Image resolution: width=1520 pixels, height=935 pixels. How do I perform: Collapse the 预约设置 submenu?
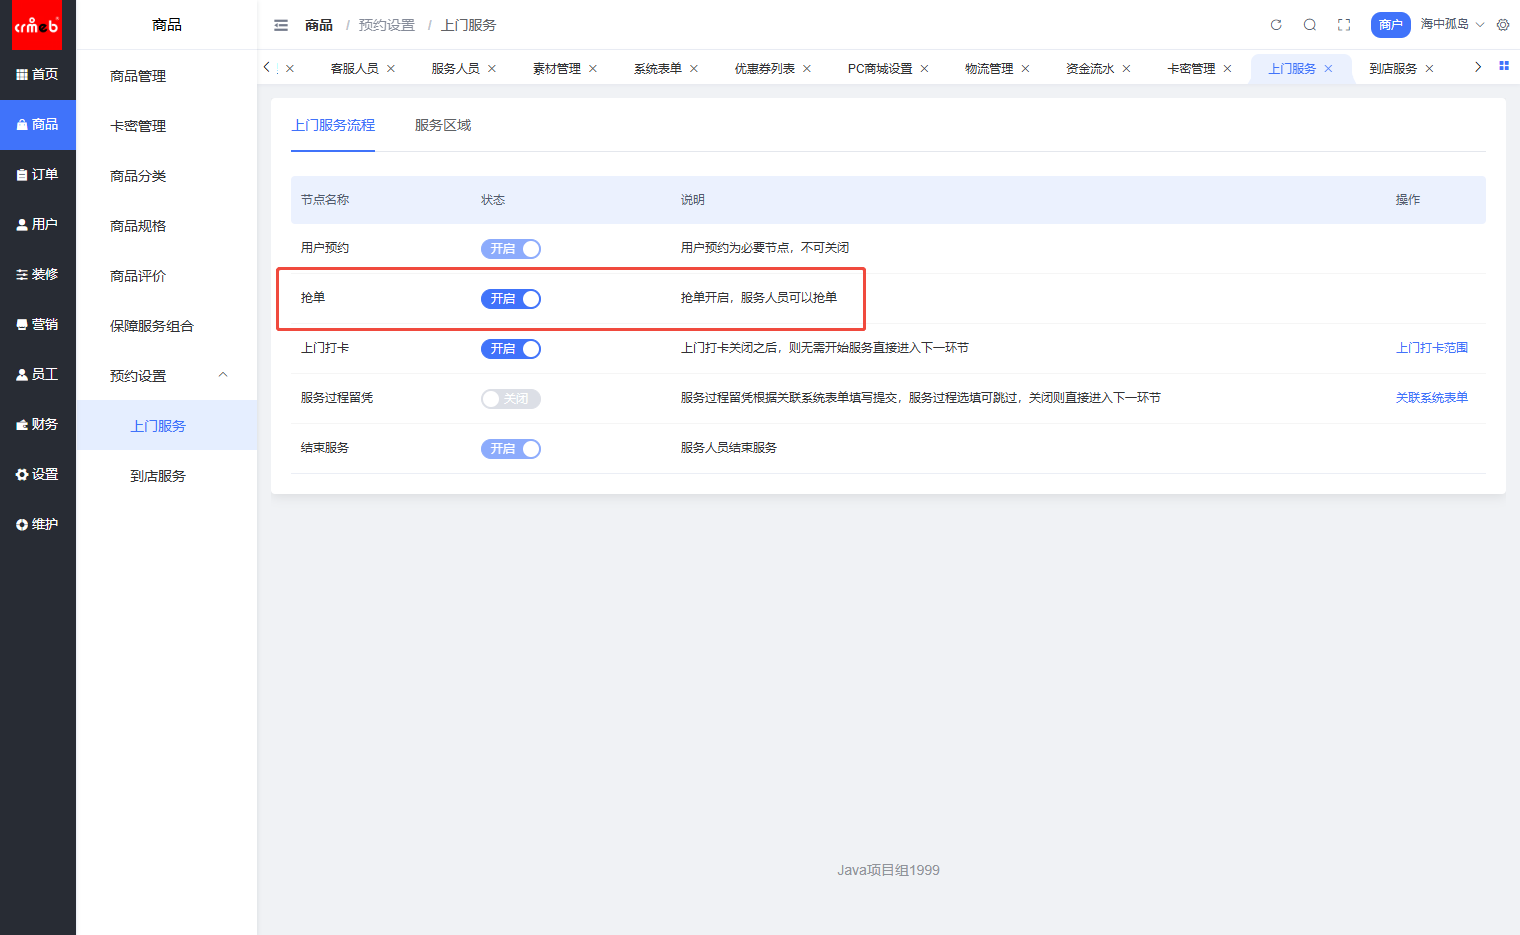point(223,375)
